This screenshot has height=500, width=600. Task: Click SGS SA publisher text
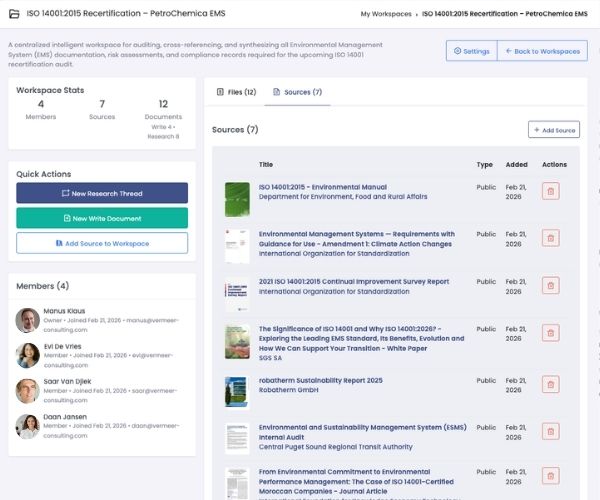[270, 358]
